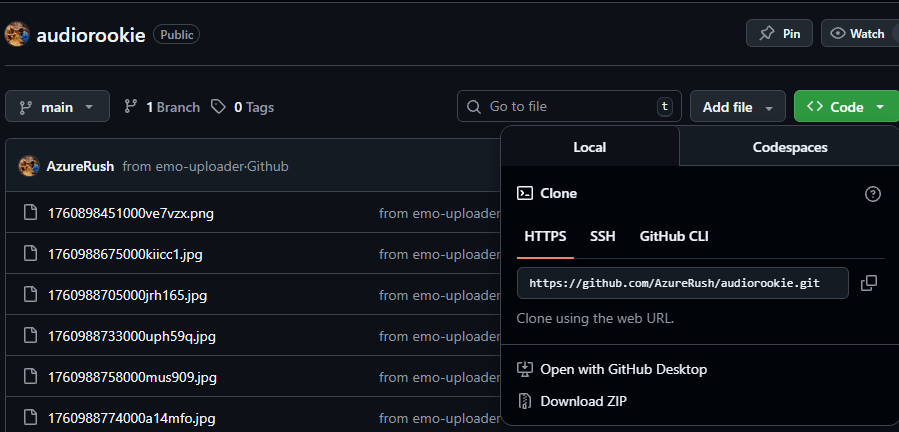Focus the Go to file search field
Viewport: 899px width, 432px height.
pos(569,106)
